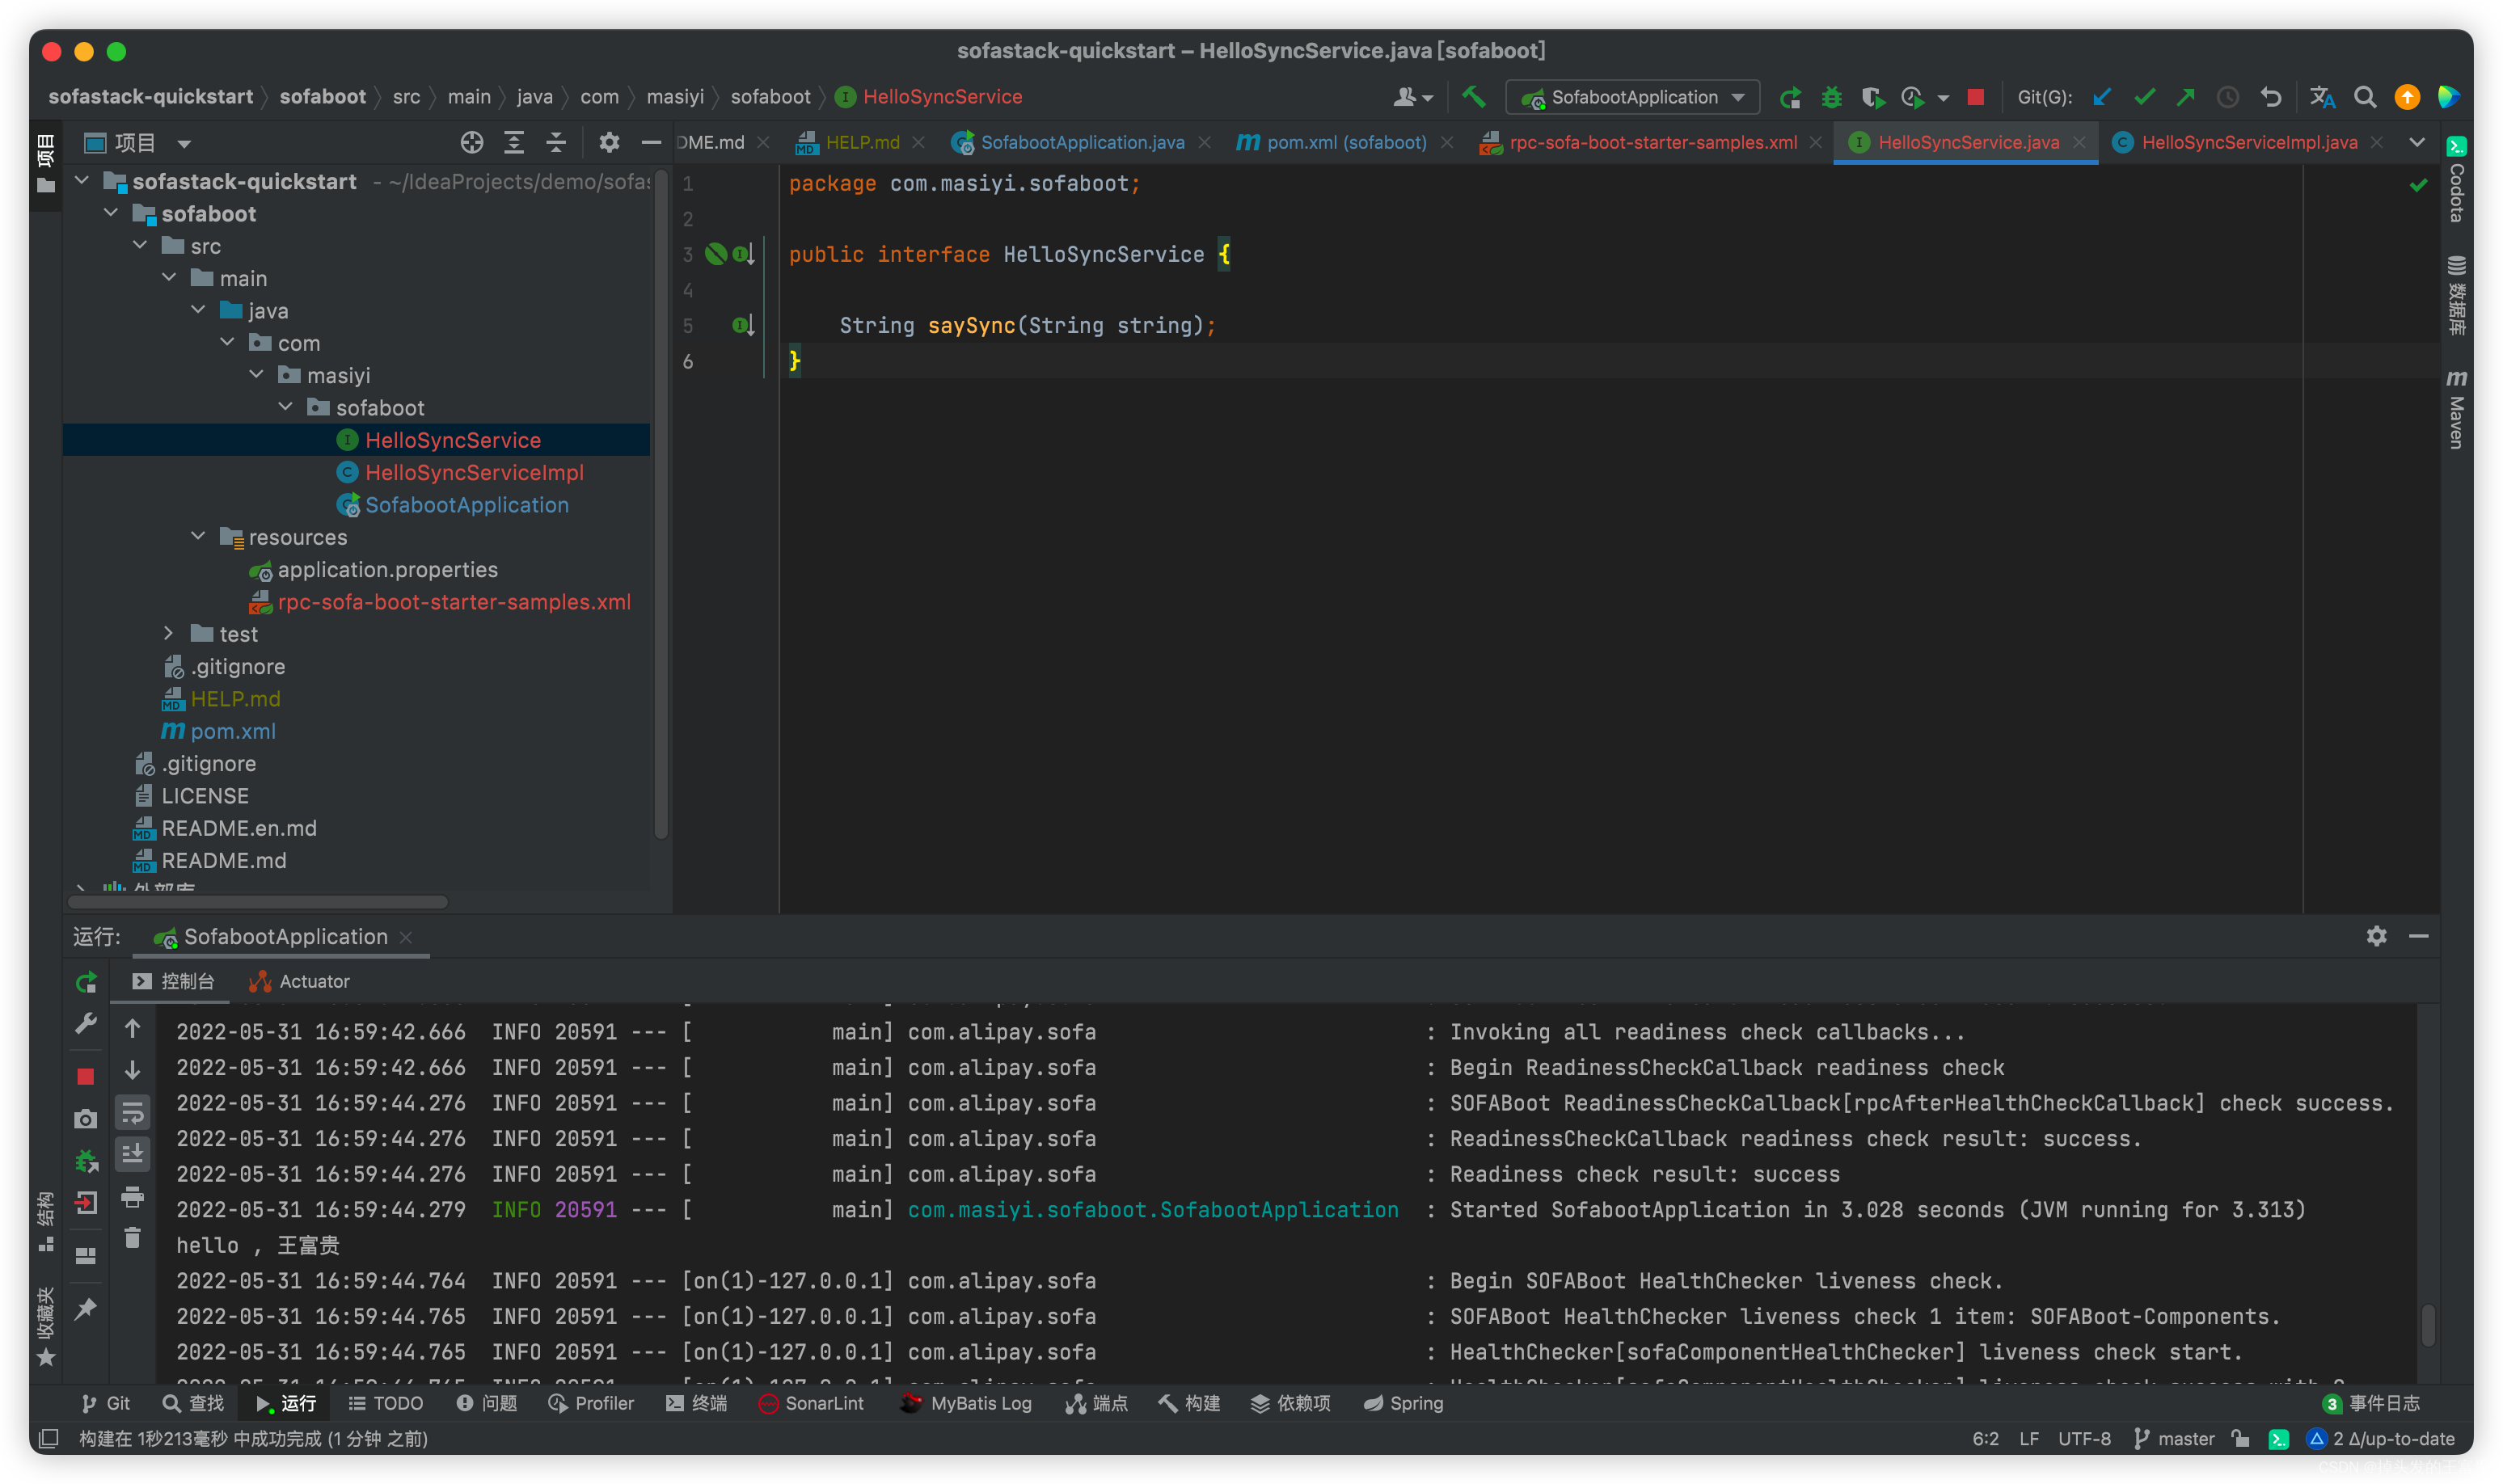Open the MyBatis Log tool window
This screenshot has height=1484, width=2503.
(x=966, y=1402)
